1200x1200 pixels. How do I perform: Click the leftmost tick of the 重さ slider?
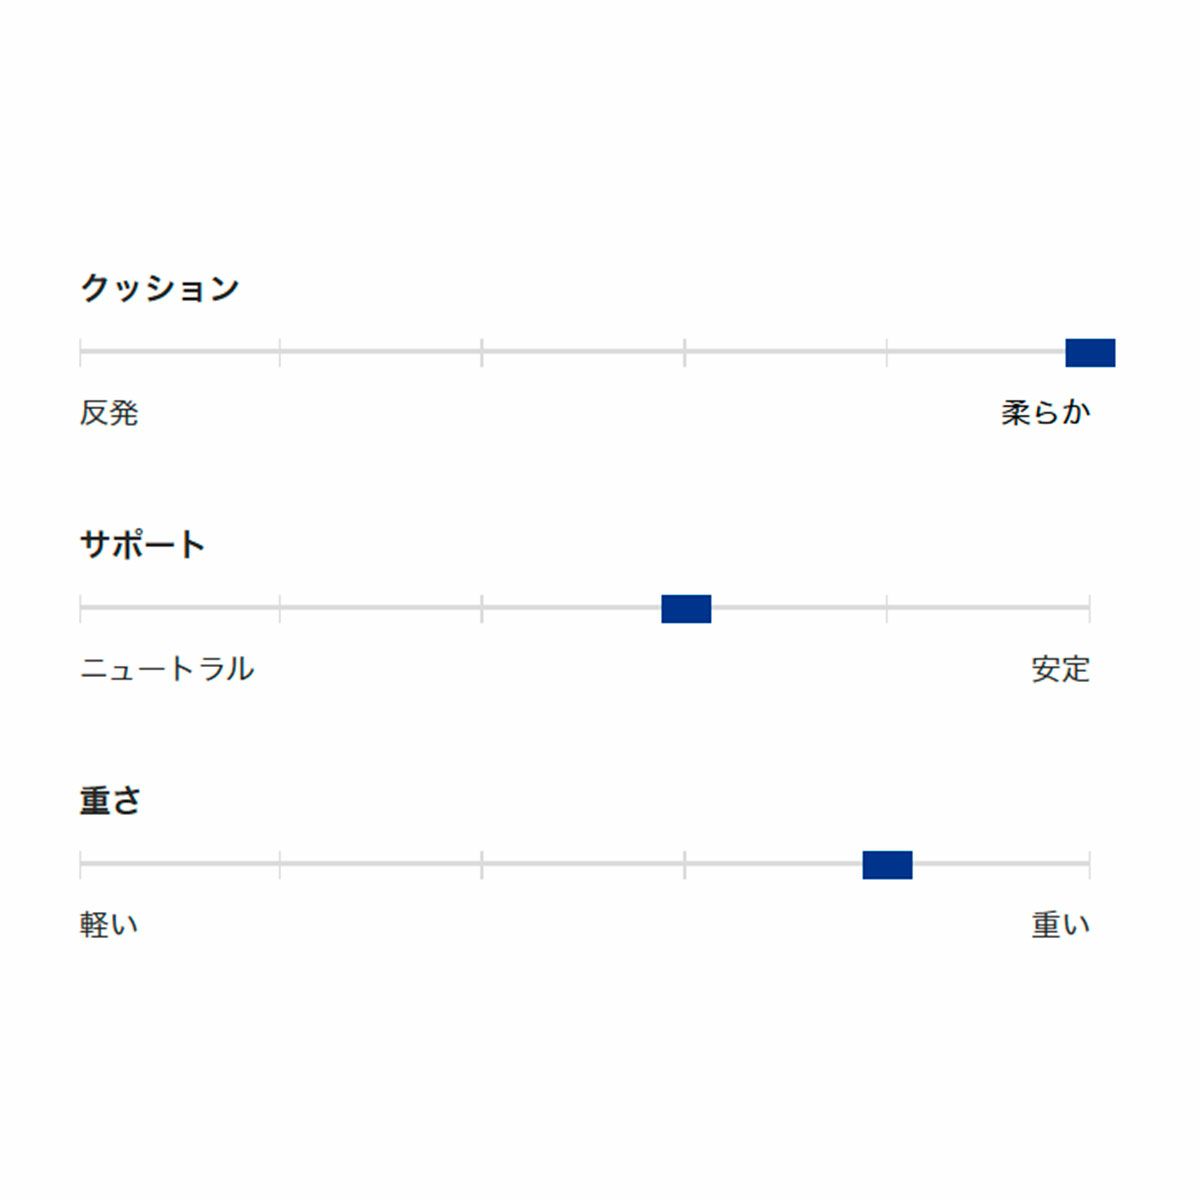pyautogui.click(x=80, y=864)
